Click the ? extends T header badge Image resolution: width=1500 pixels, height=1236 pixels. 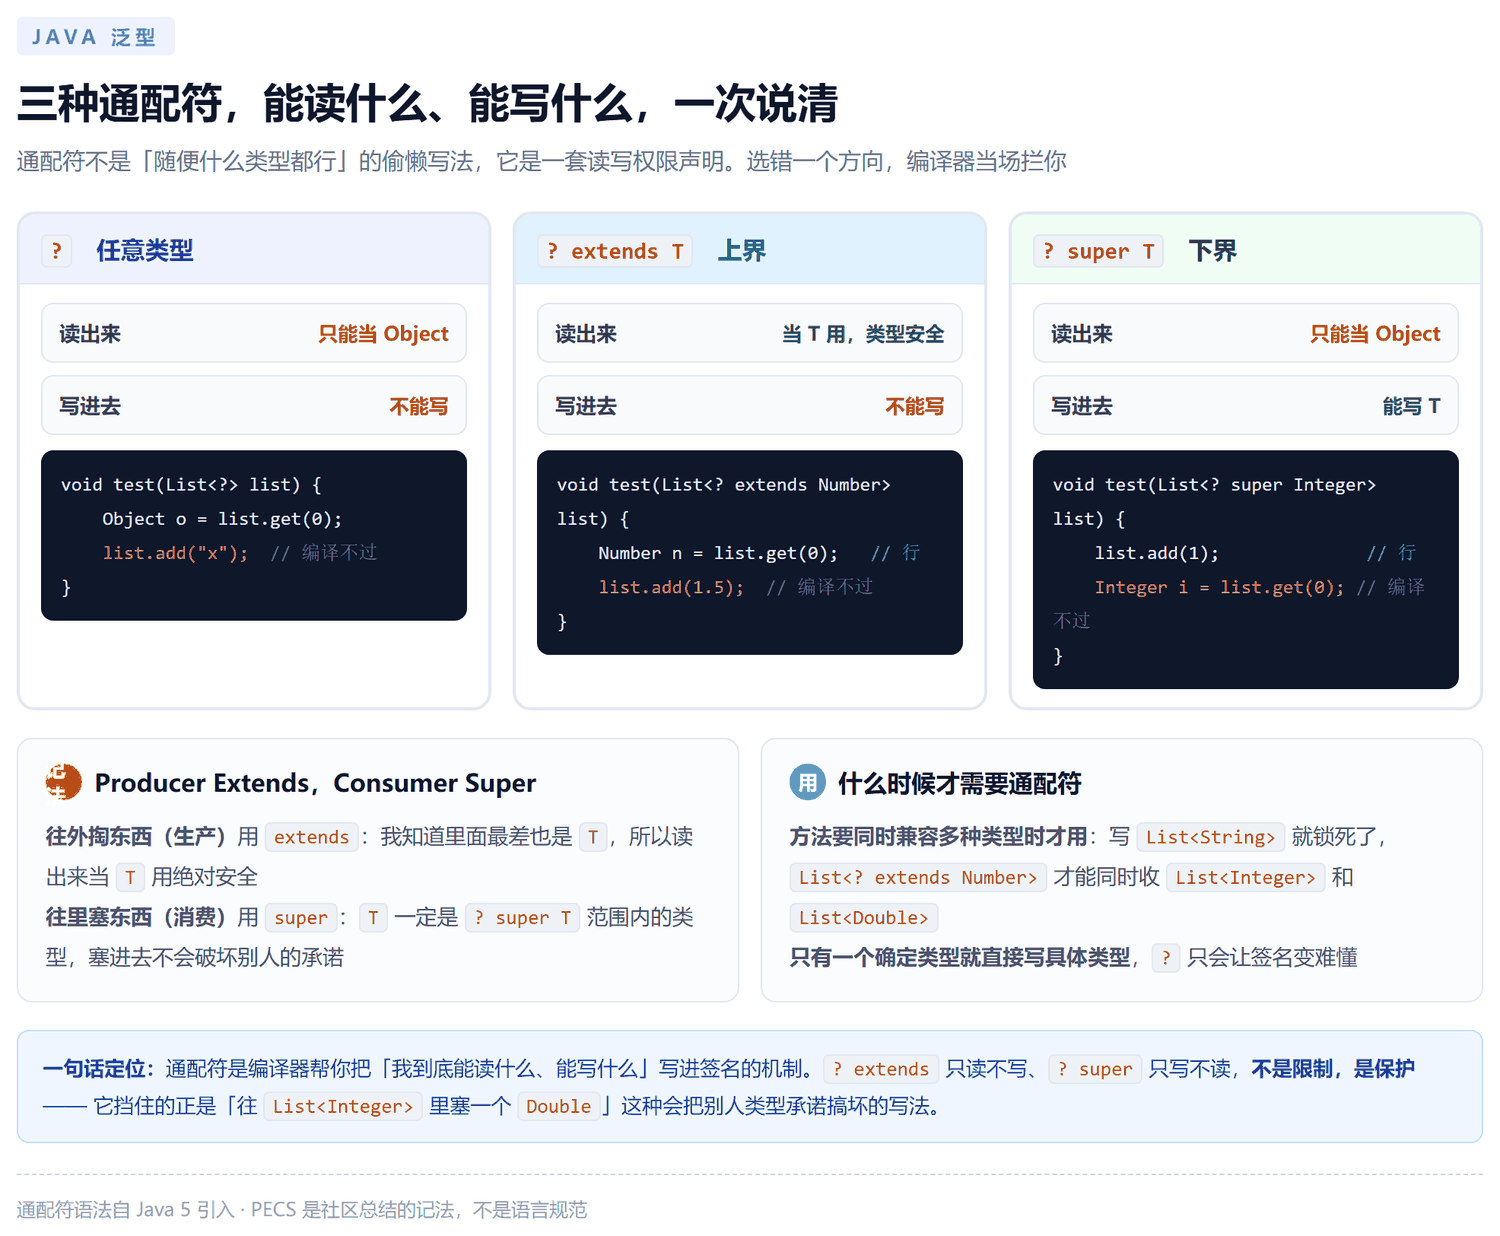(x=615, y=251)
